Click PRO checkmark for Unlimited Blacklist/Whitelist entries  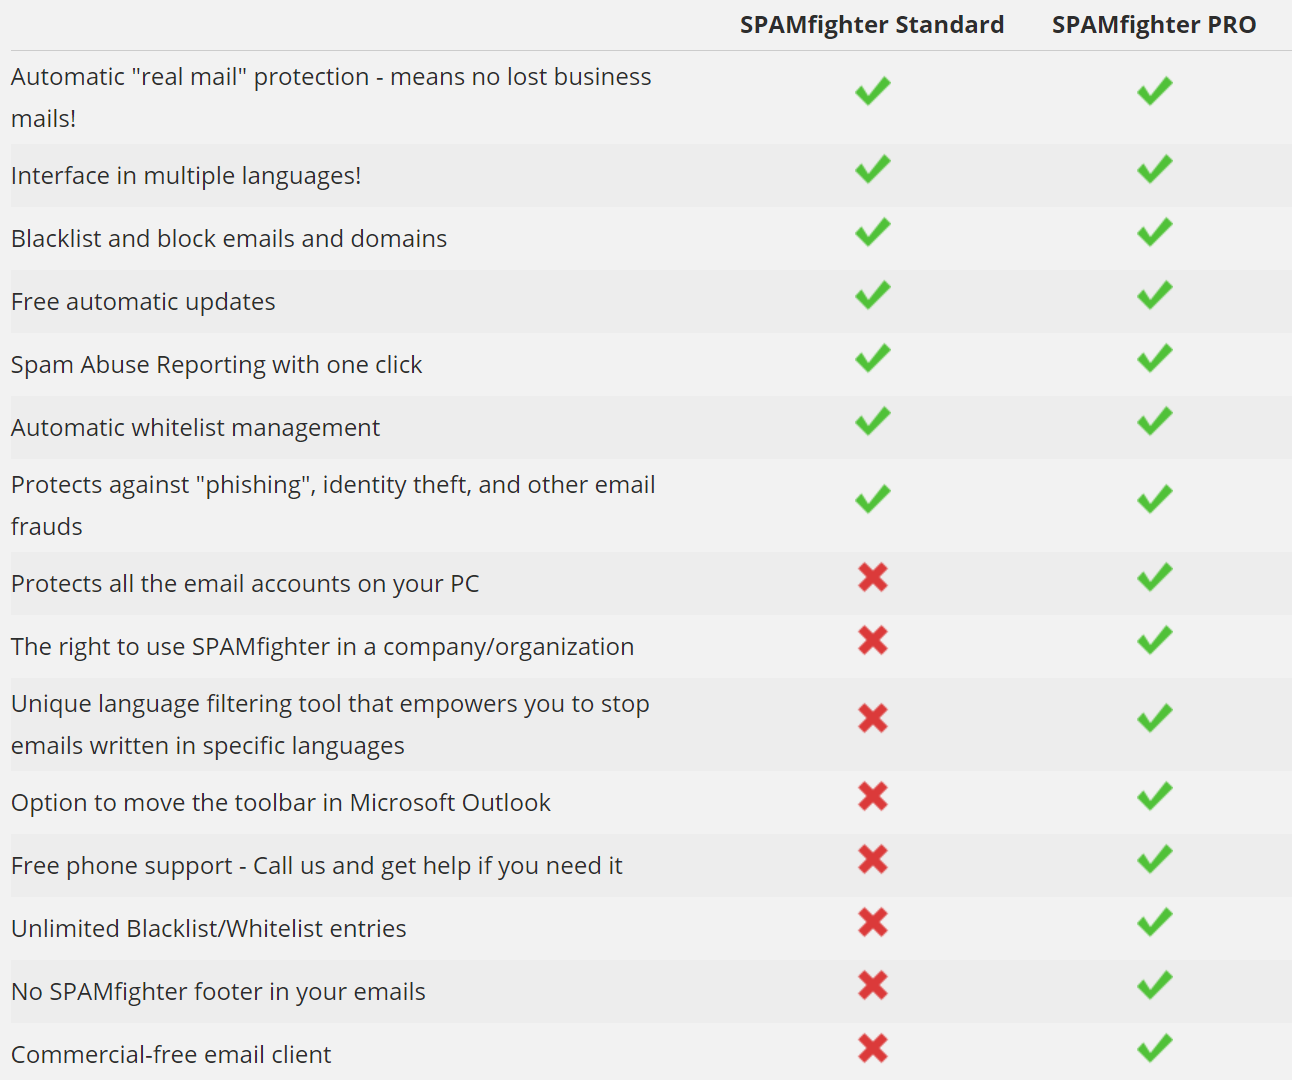1154,922
